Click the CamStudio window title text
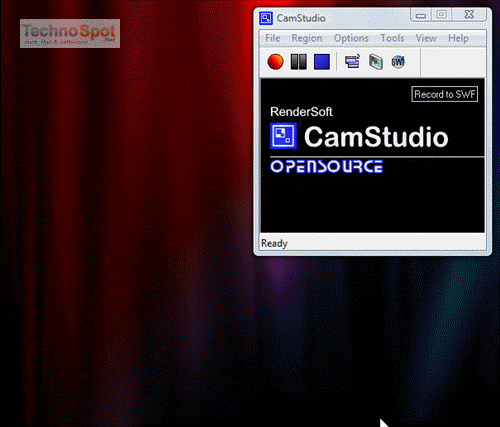Image resolution: width=500 pixels, height=427 pixels. (301, 18)
